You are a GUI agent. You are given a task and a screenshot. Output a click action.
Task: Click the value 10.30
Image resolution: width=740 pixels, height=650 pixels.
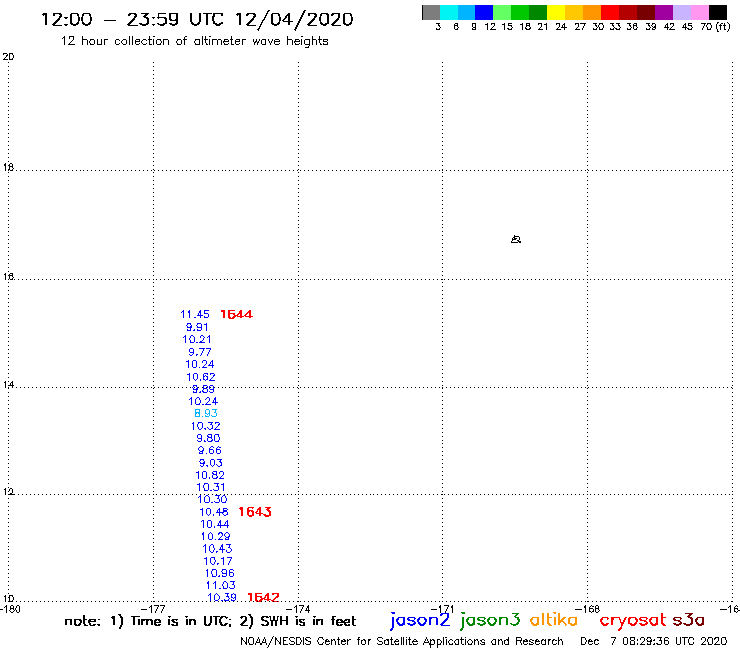pyautogui.click(x=212, y=499)
